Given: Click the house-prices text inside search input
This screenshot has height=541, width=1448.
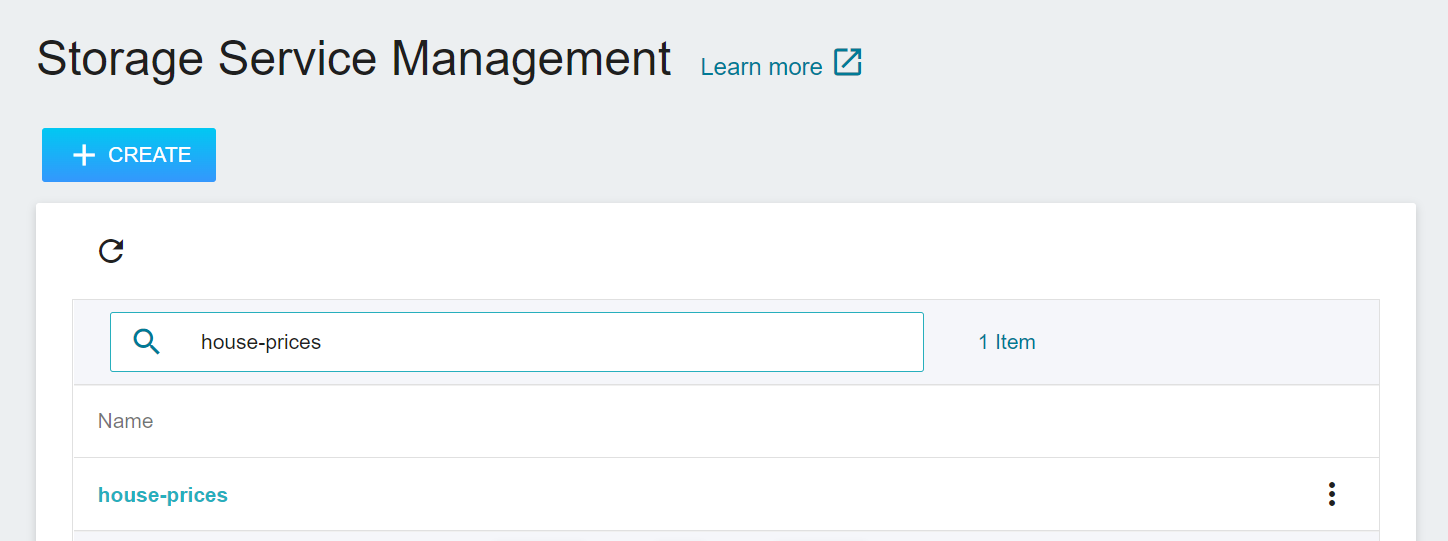Looking at the screenshot, I should pos(261,342).
